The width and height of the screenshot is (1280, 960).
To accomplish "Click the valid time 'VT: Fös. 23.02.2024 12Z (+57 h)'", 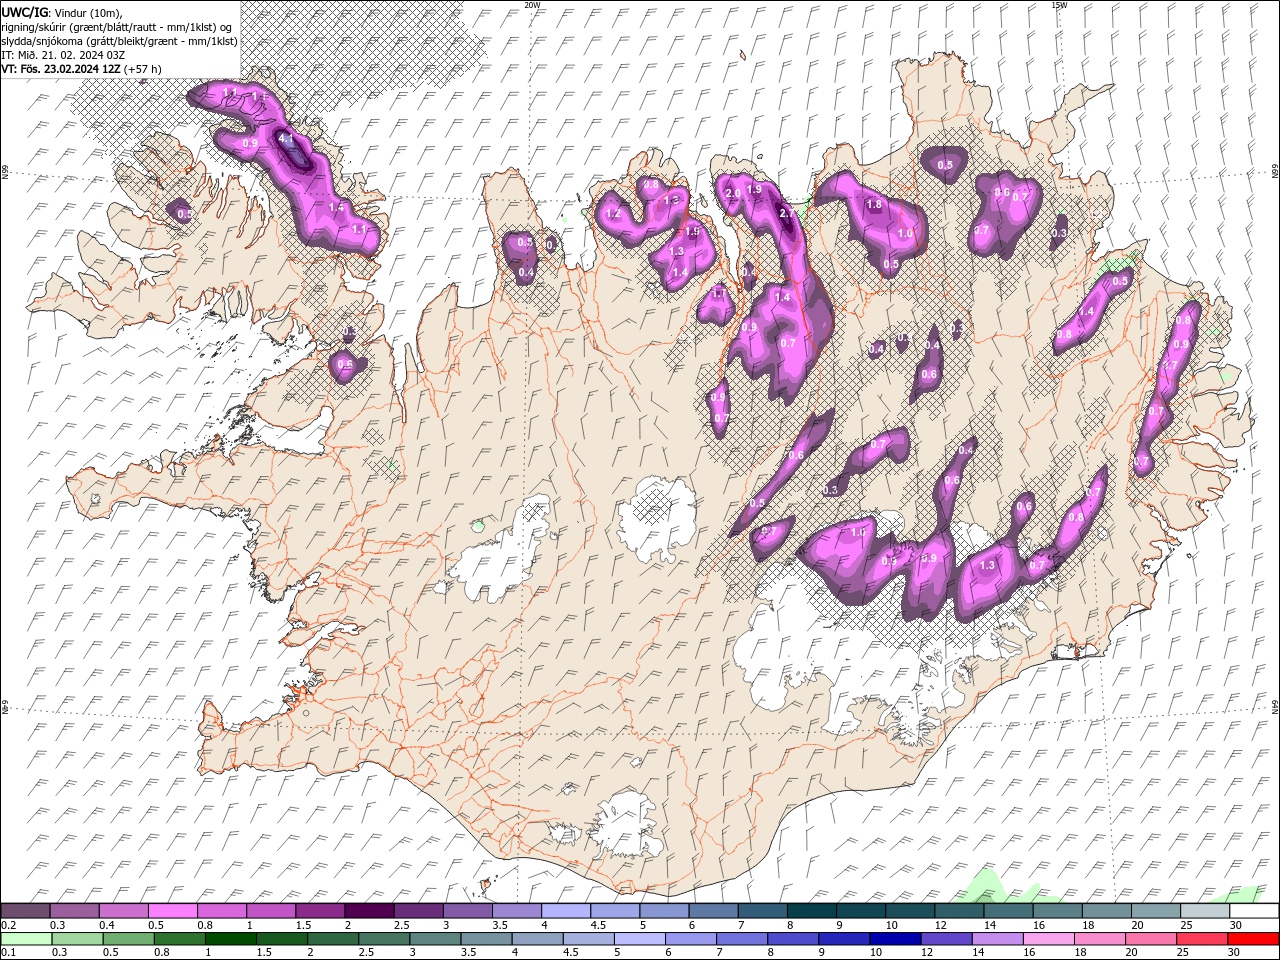I will coord(82,69).
